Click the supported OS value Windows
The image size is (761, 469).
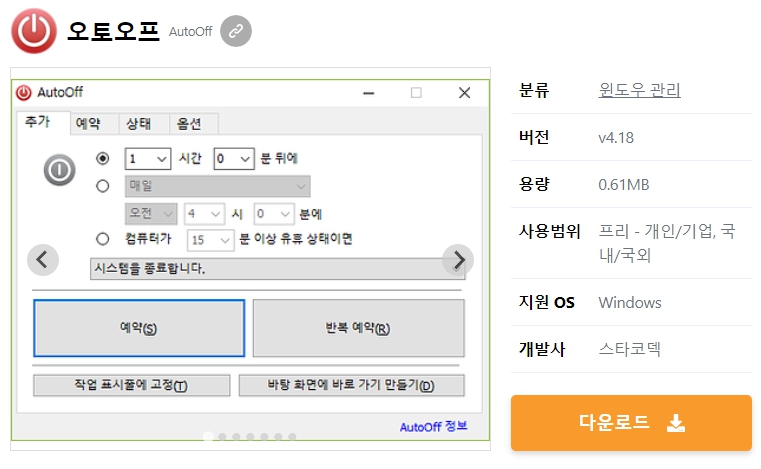point(630,302)
